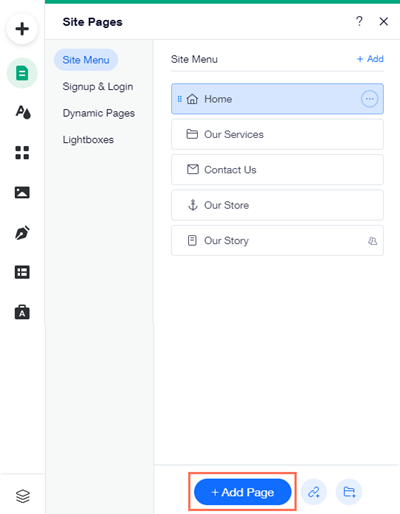Open the Blog pen nib icon
This screenshot has width=400, height=514.
pos(22,233)
